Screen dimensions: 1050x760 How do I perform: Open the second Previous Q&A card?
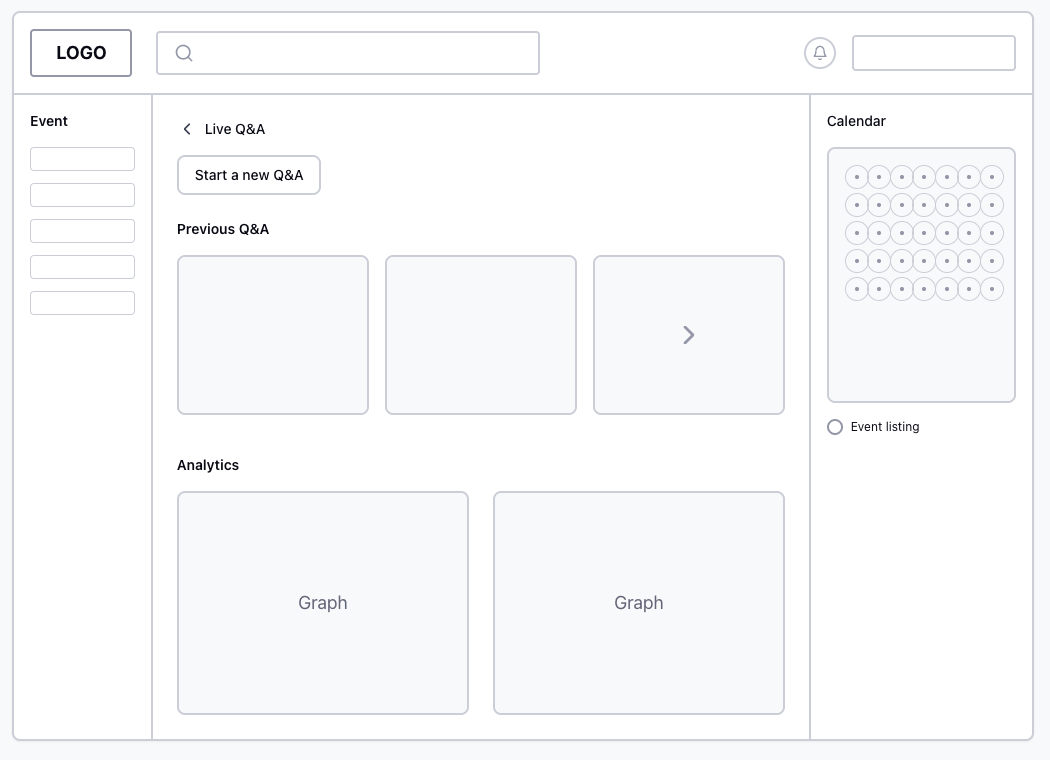click(x=481, y=335)
